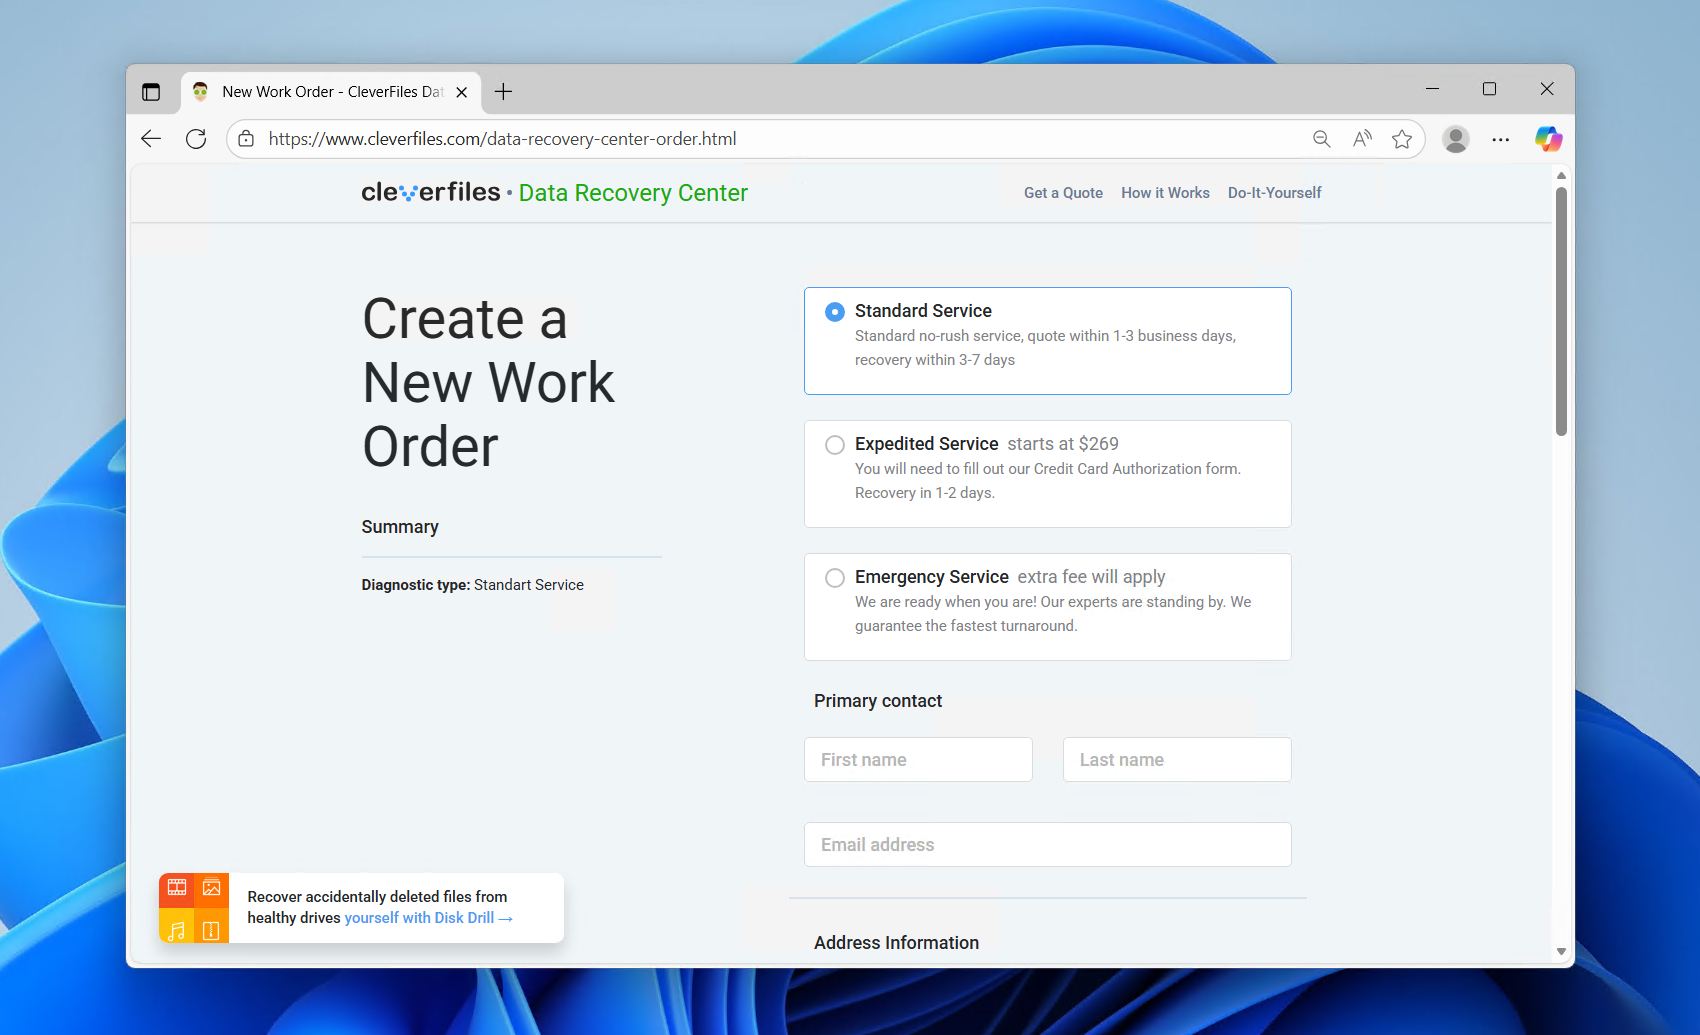Click the favorites star icon
Screen dimensions: 1700x1035
coord(1402,139)
